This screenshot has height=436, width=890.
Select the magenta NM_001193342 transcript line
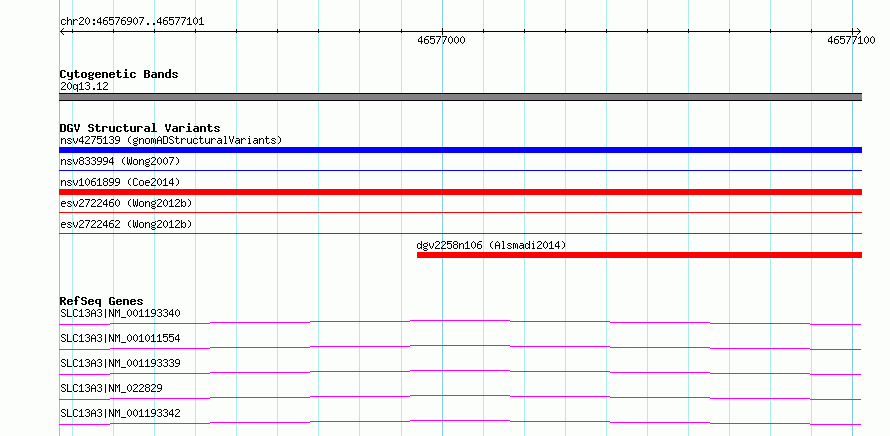[x=460, y=422]
